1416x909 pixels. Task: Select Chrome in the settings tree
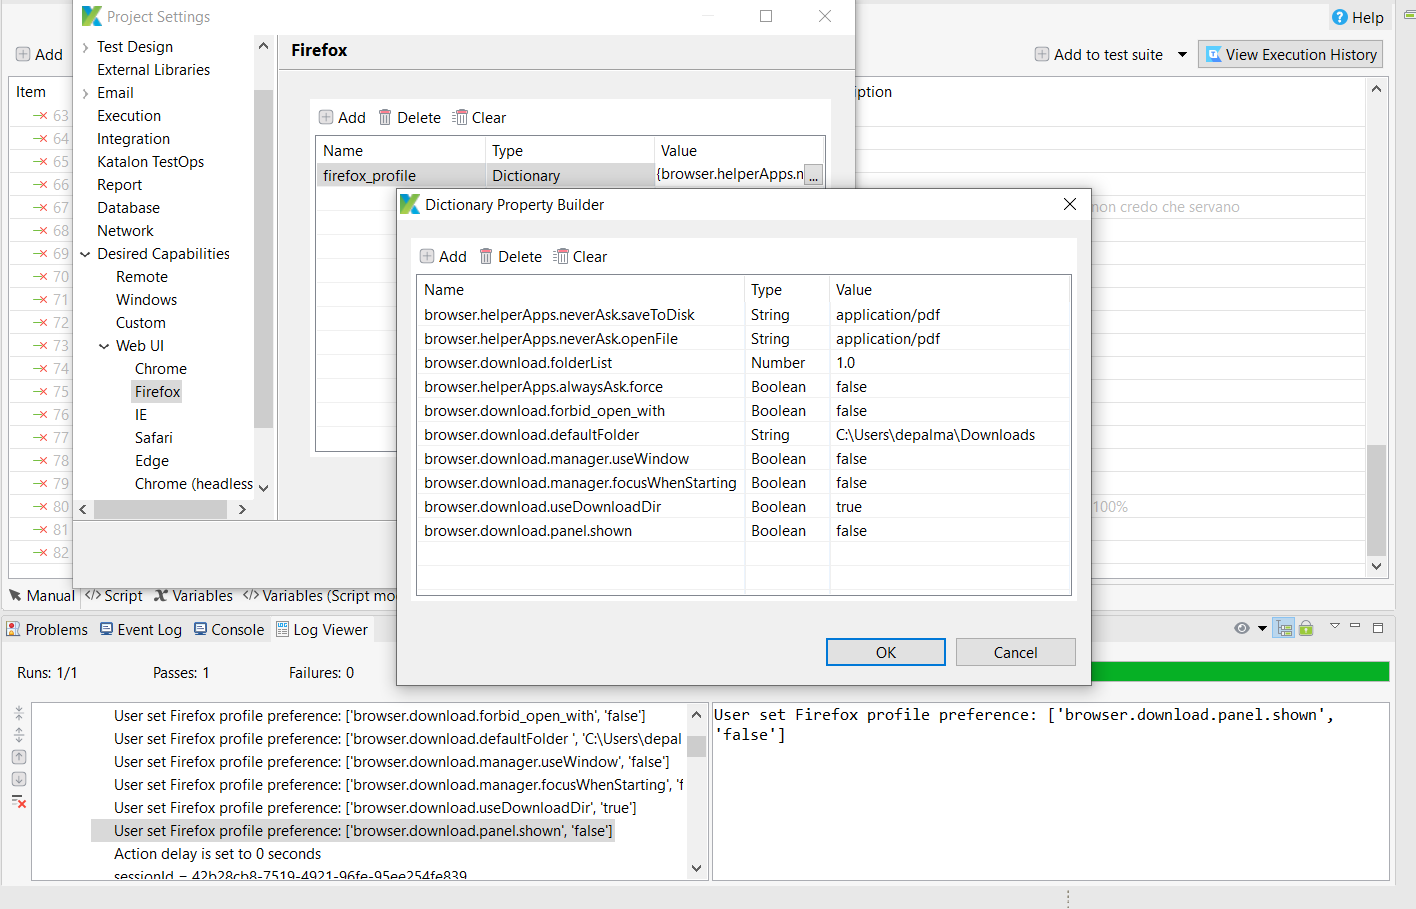(161, 369)
